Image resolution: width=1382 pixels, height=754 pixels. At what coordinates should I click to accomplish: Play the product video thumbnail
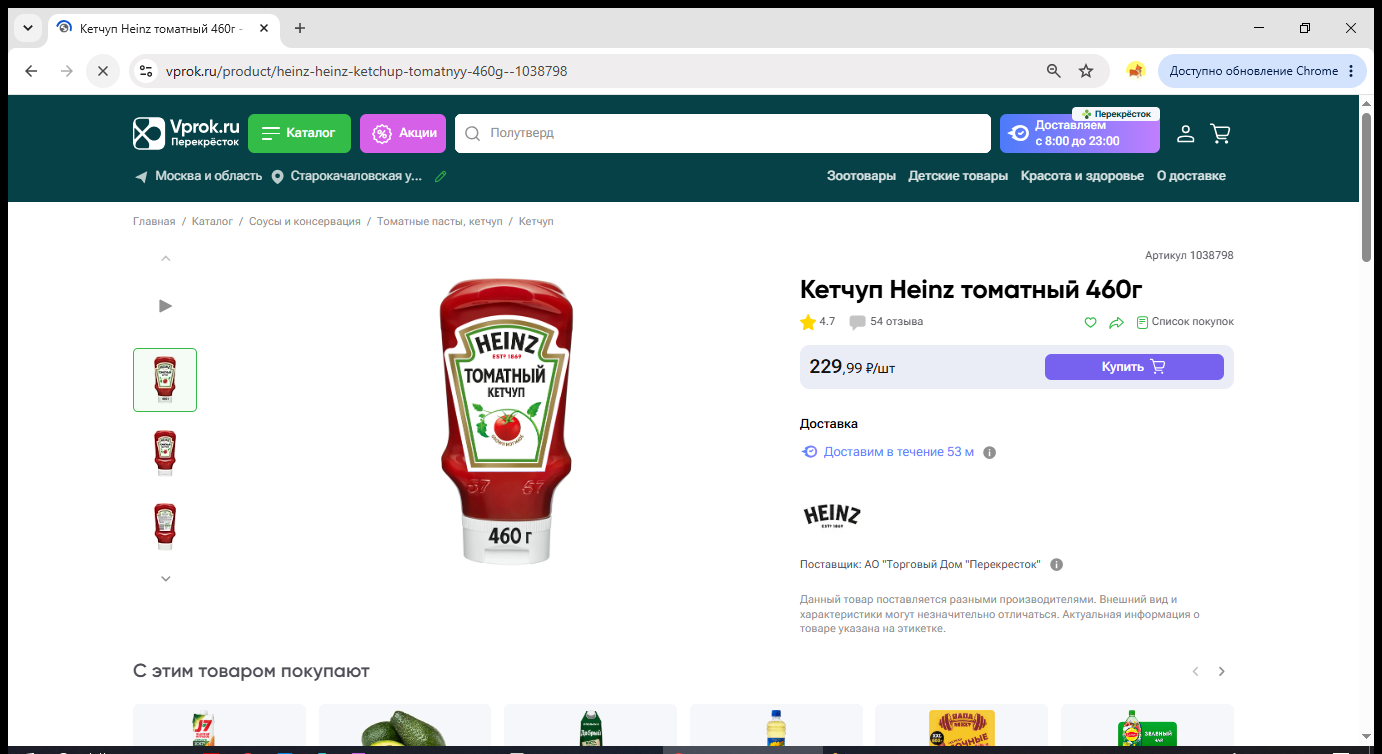(166, 305)
